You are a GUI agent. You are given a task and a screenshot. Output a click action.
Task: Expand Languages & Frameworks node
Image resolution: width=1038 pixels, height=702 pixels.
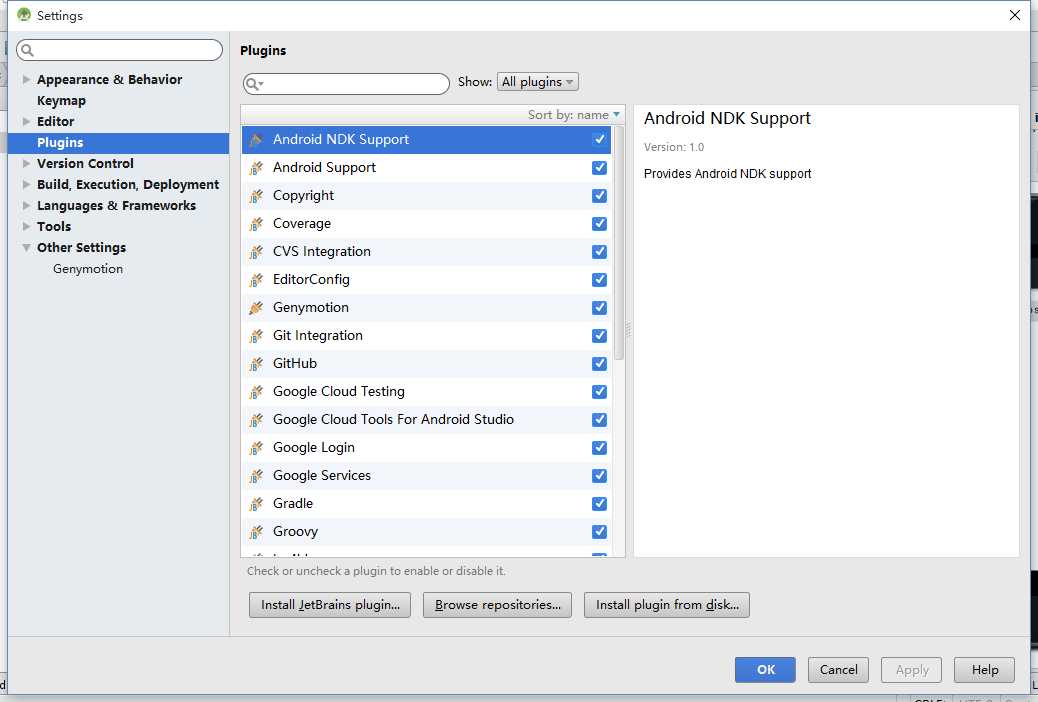(26, 205)
